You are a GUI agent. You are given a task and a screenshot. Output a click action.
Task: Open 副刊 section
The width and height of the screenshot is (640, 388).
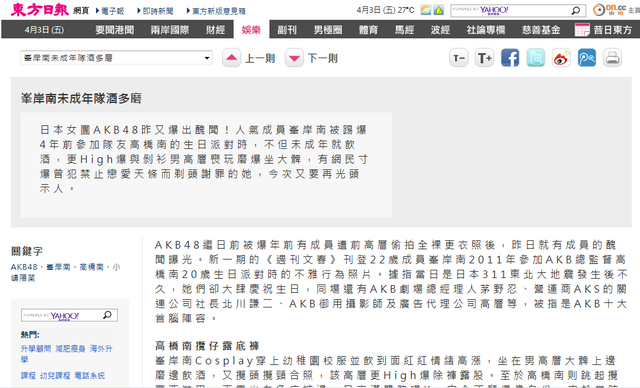287,30
